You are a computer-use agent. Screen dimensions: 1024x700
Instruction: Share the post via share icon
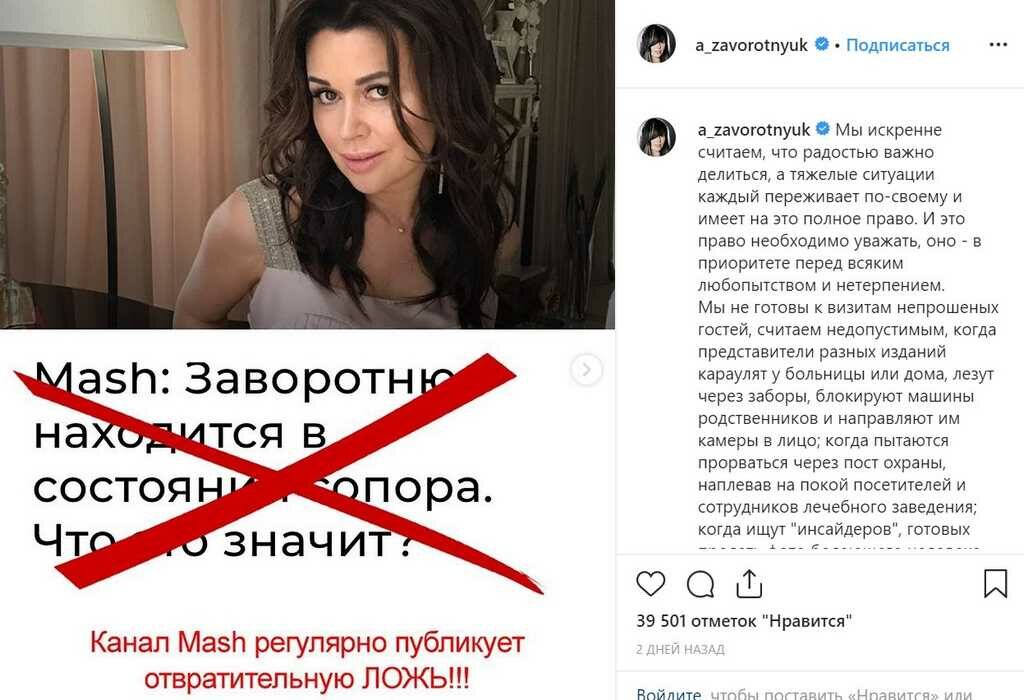(749, 583)
